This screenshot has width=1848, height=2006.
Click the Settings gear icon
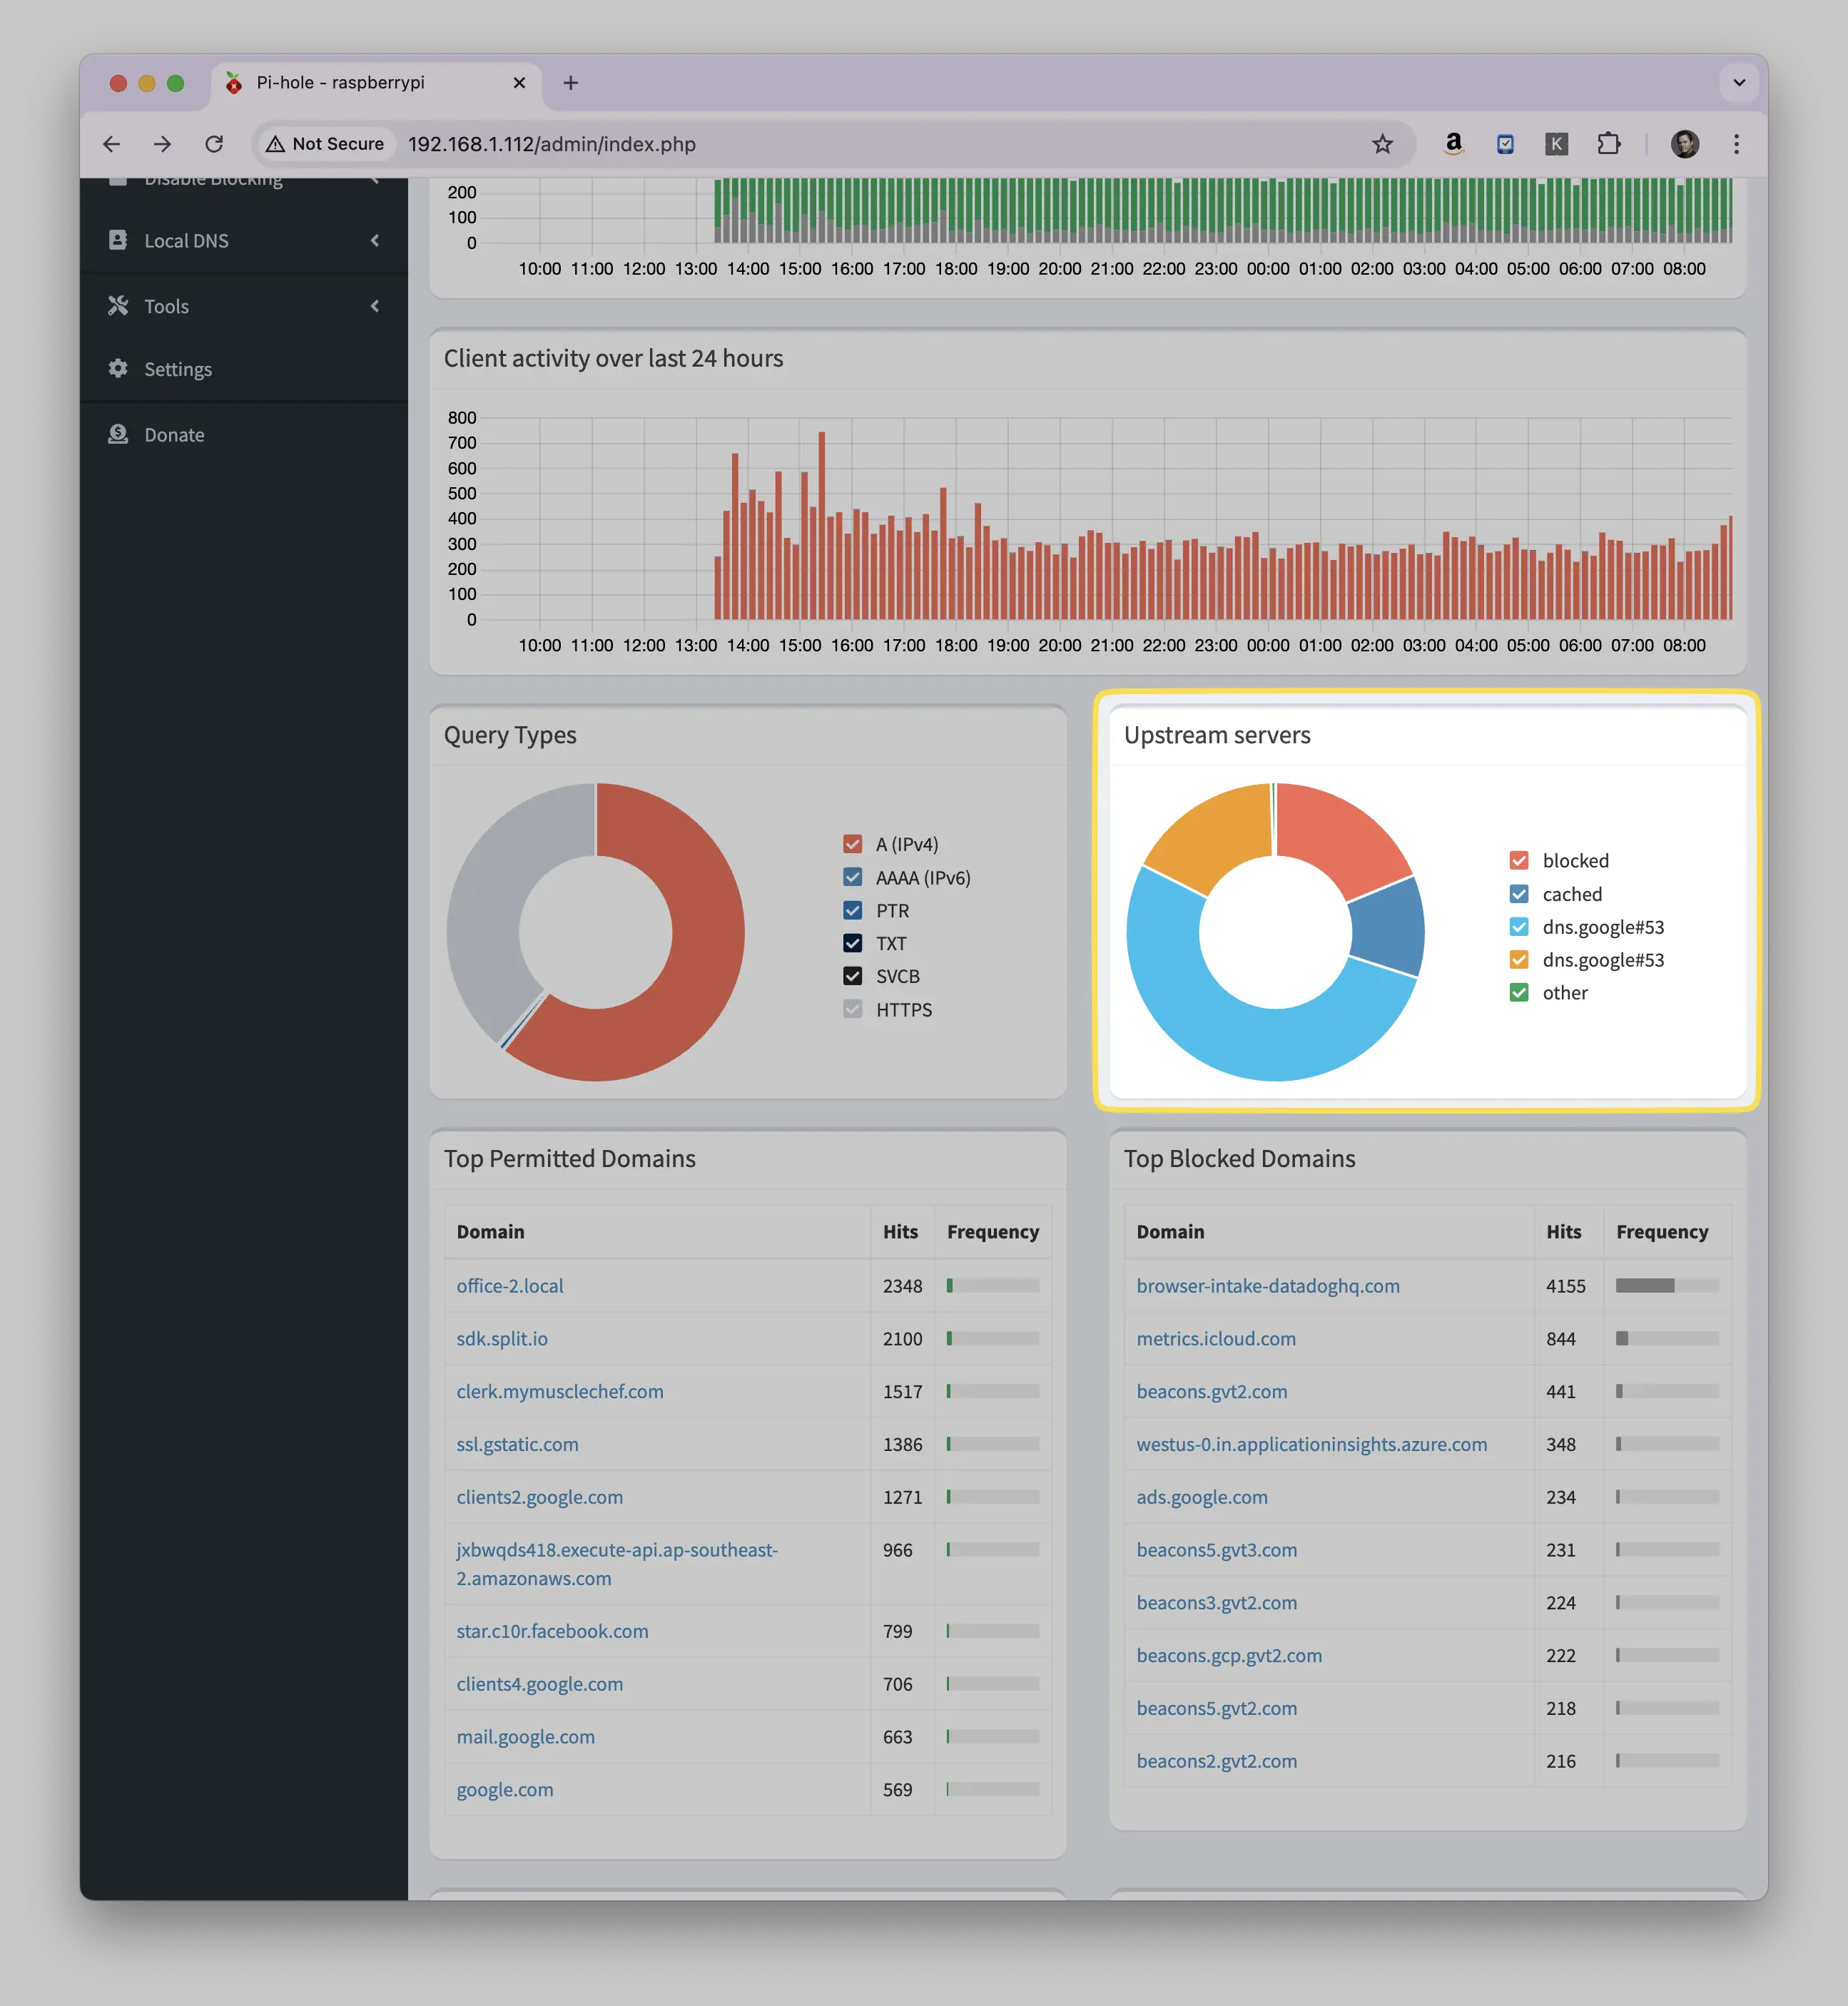(118, 368)
